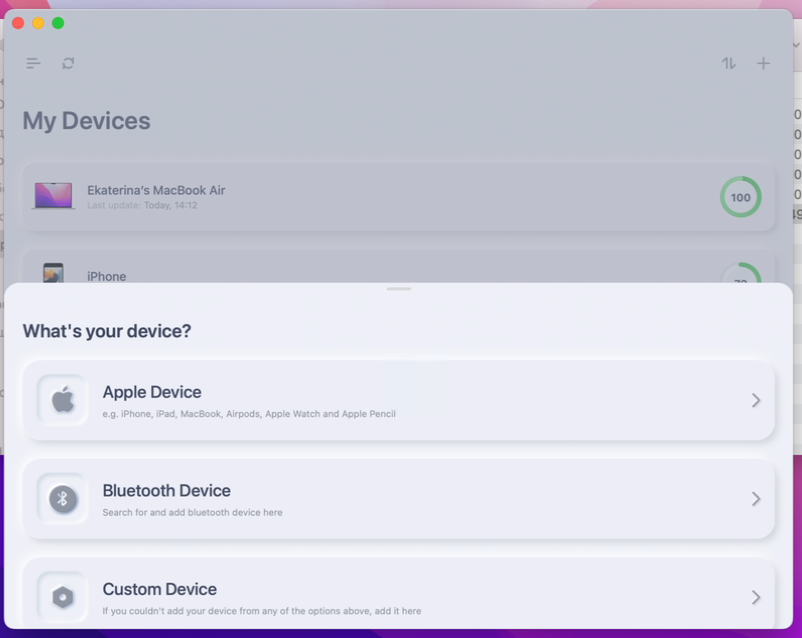Close the window with the red button
This screenshot has height=638, width=802.
18,23
